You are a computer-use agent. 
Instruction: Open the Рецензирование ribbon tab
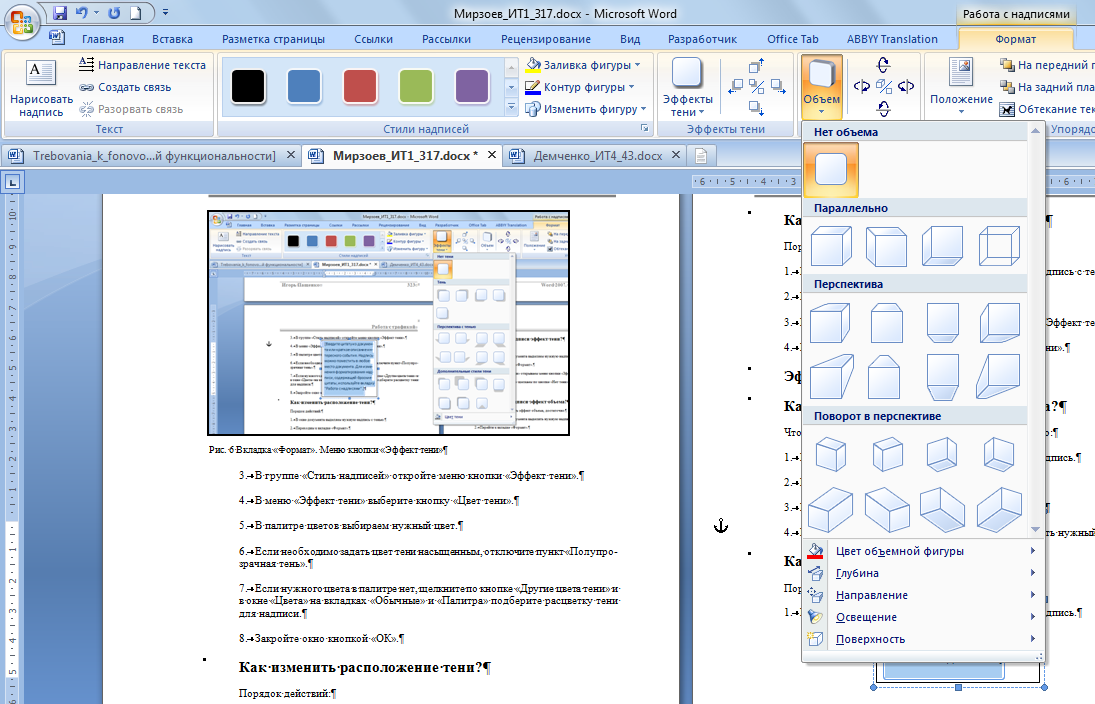pyautogui.click(x=545, y=39)
